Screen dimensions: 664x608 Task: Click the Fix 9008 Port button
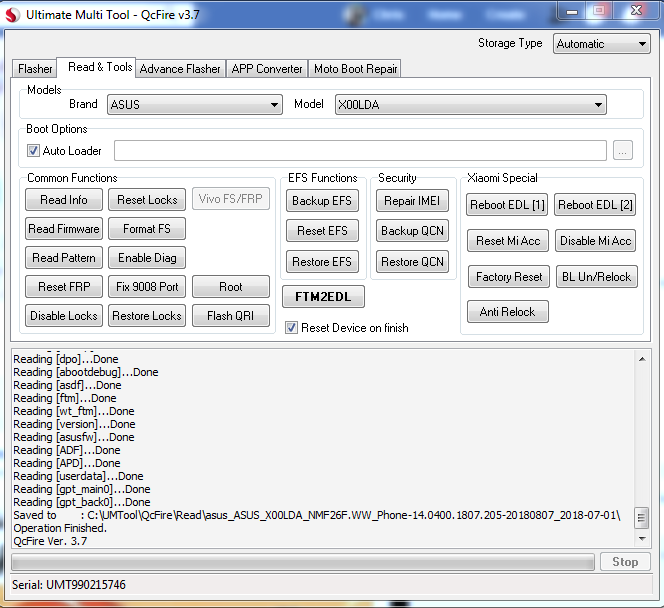[x=147, y=287]
